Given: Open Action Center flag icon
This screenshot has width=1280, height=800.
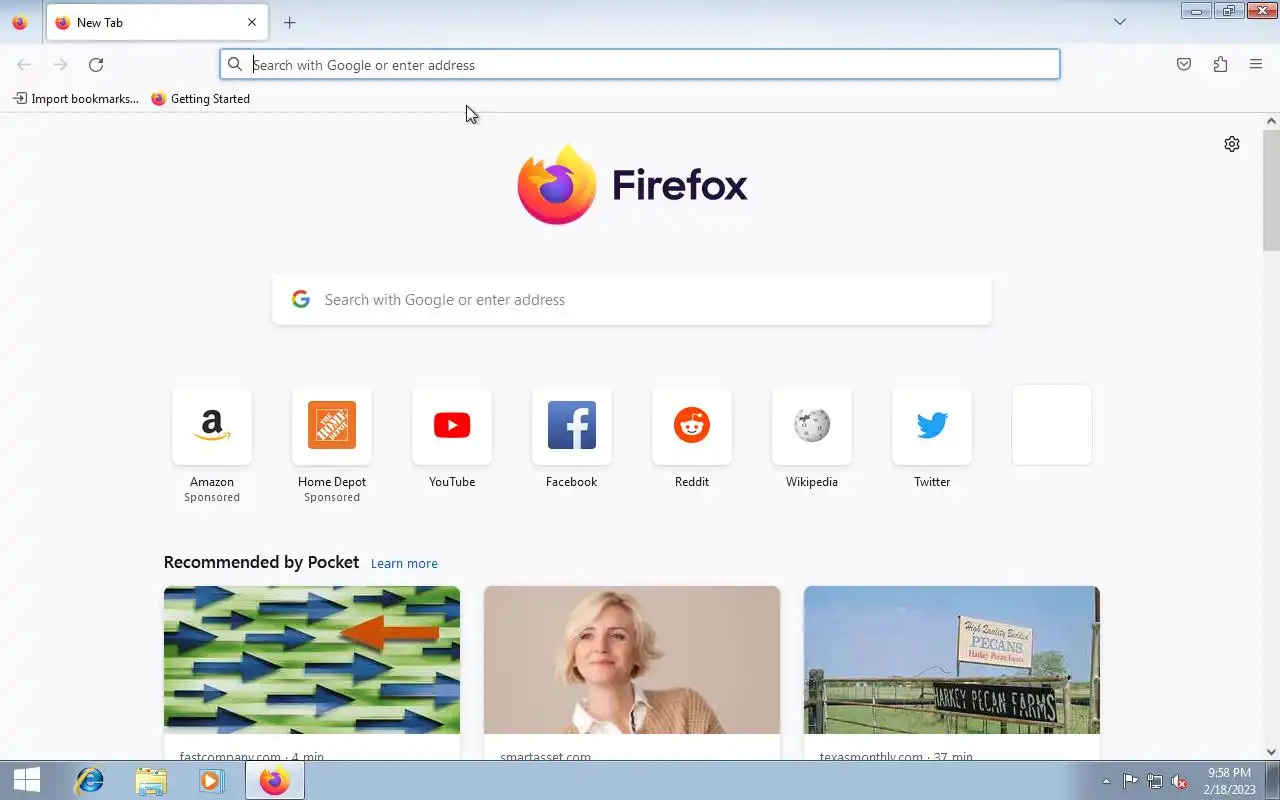Looking at the screenshot, I should tap(1130, 782).
